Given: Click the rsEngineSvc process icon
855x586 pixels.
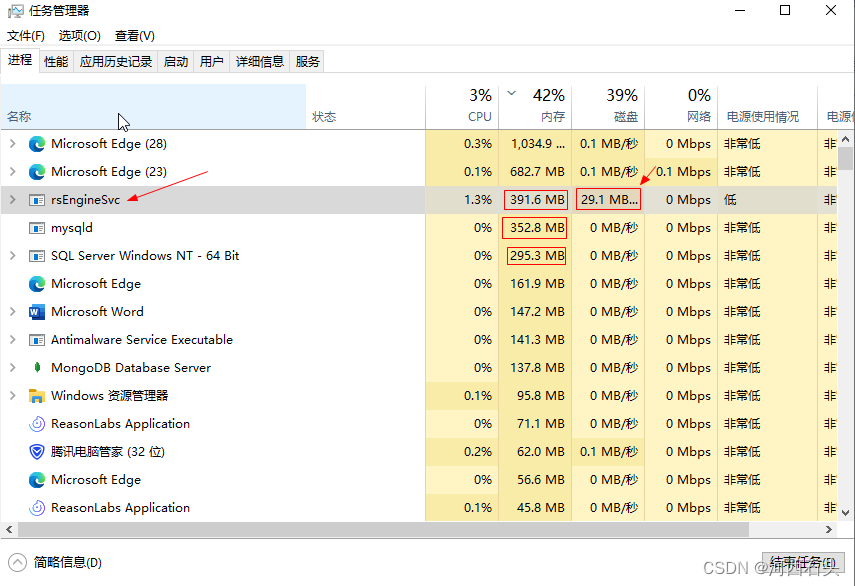Looking at the screenshot, I should pos(37,200).
